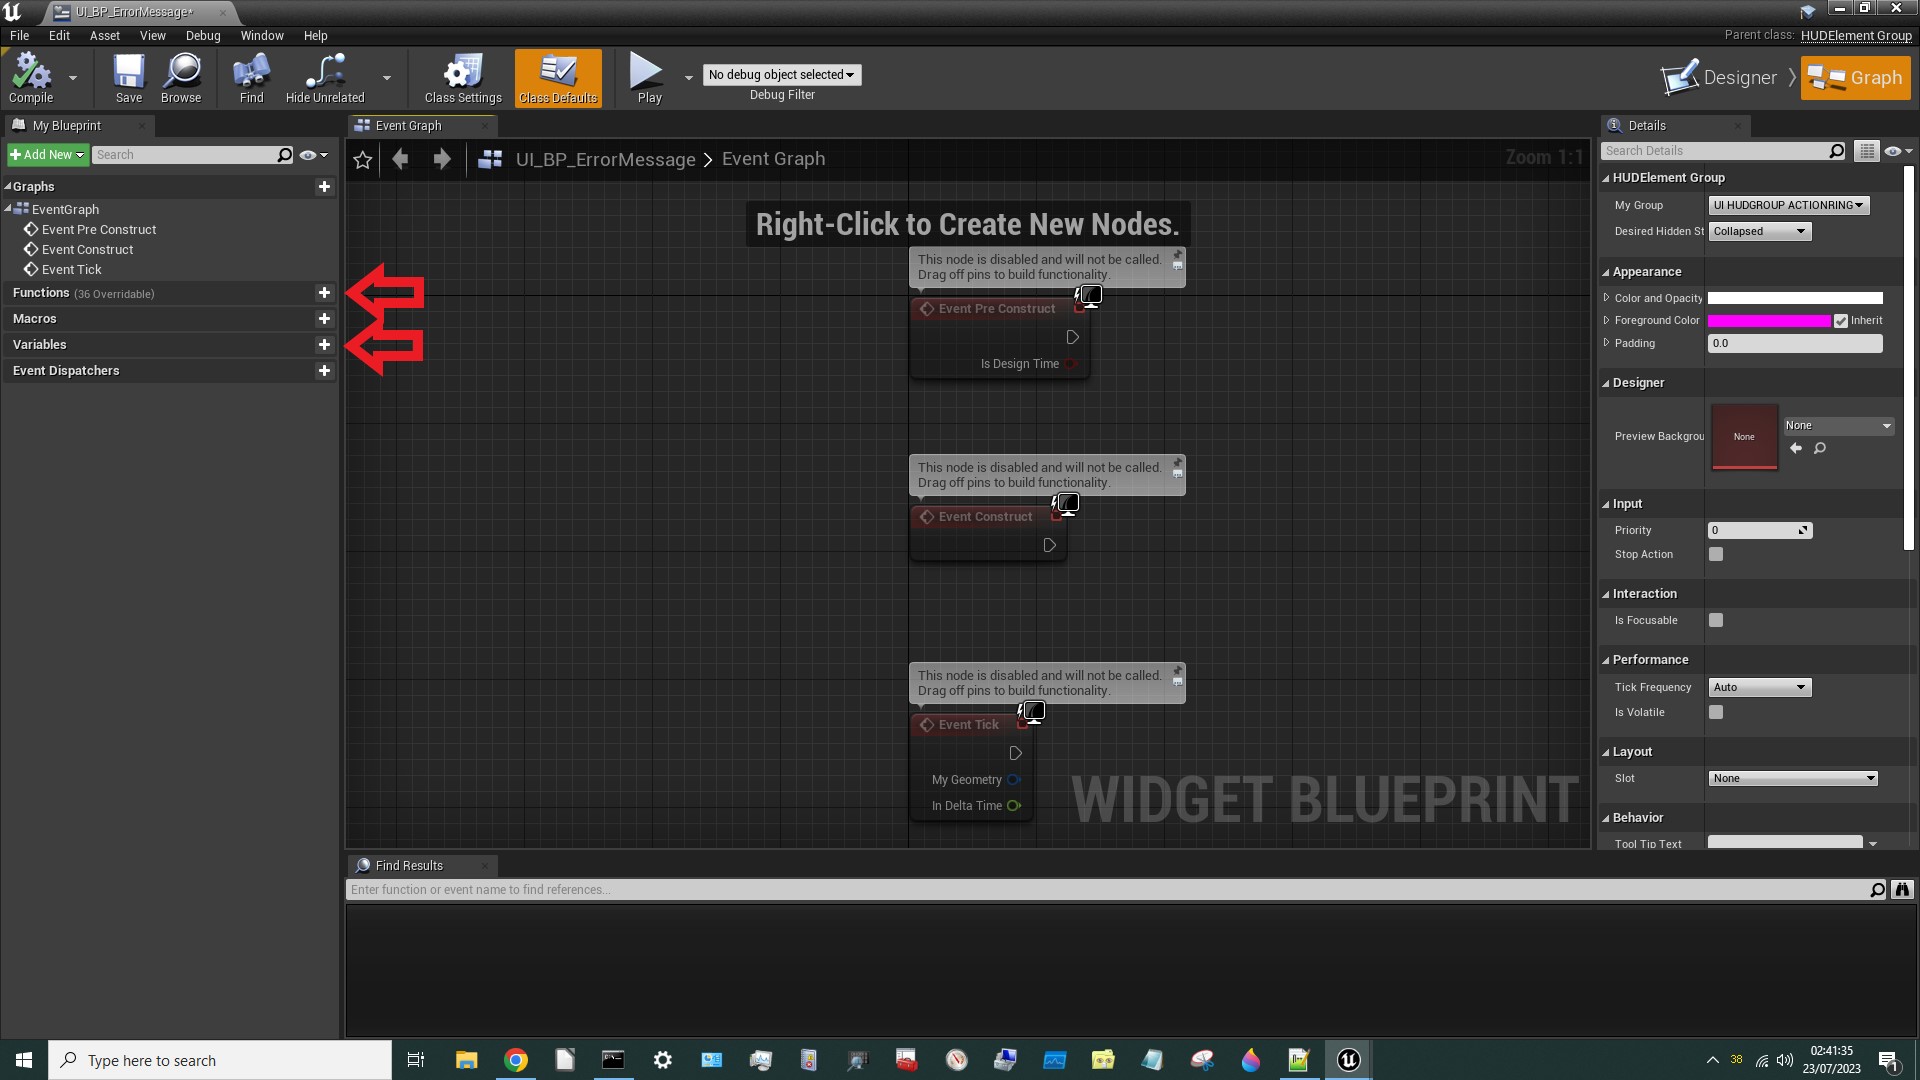Click the Priority number field

[1759, 531]
